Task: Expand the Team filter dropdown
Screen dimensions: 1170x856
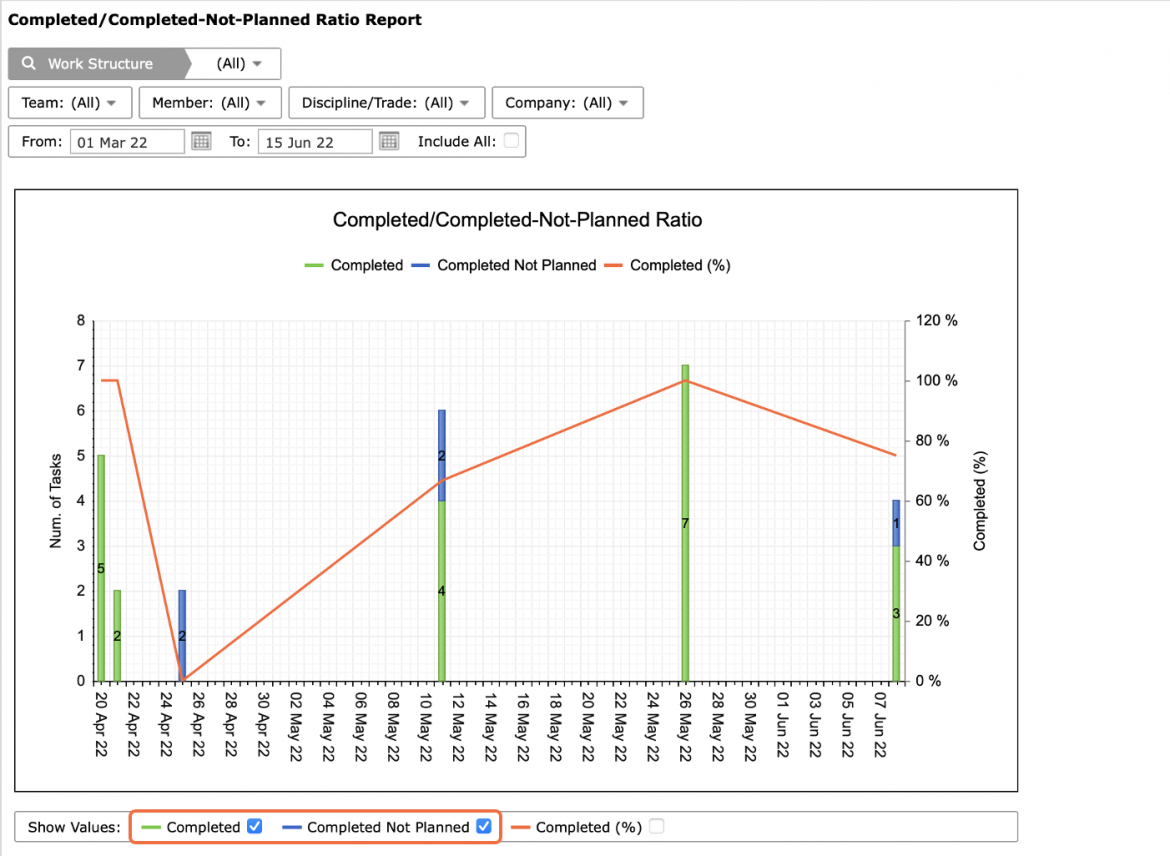Action: (69, 103)
